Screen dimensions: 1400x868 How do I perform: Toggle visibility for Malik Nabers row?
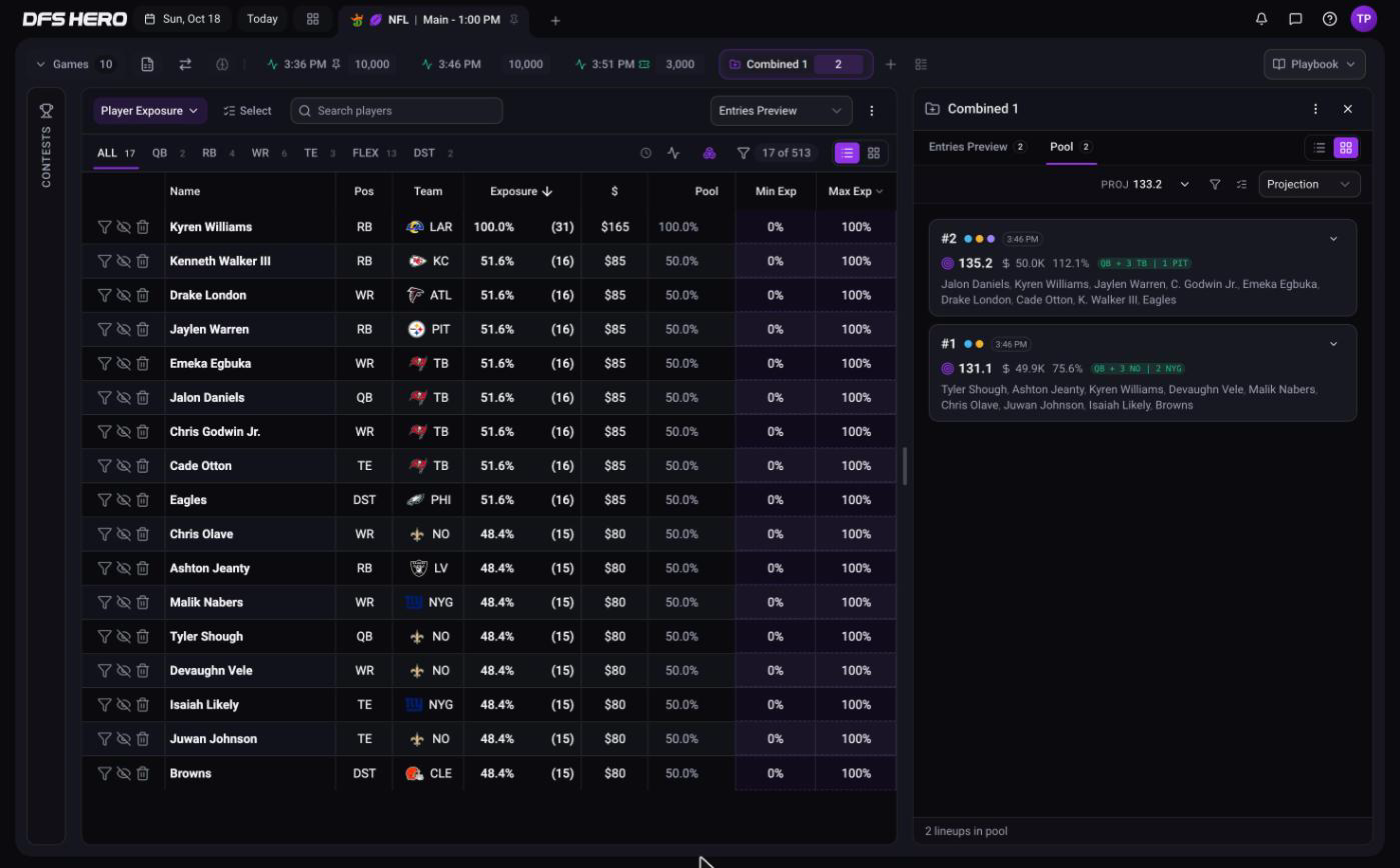click(124, 602)
